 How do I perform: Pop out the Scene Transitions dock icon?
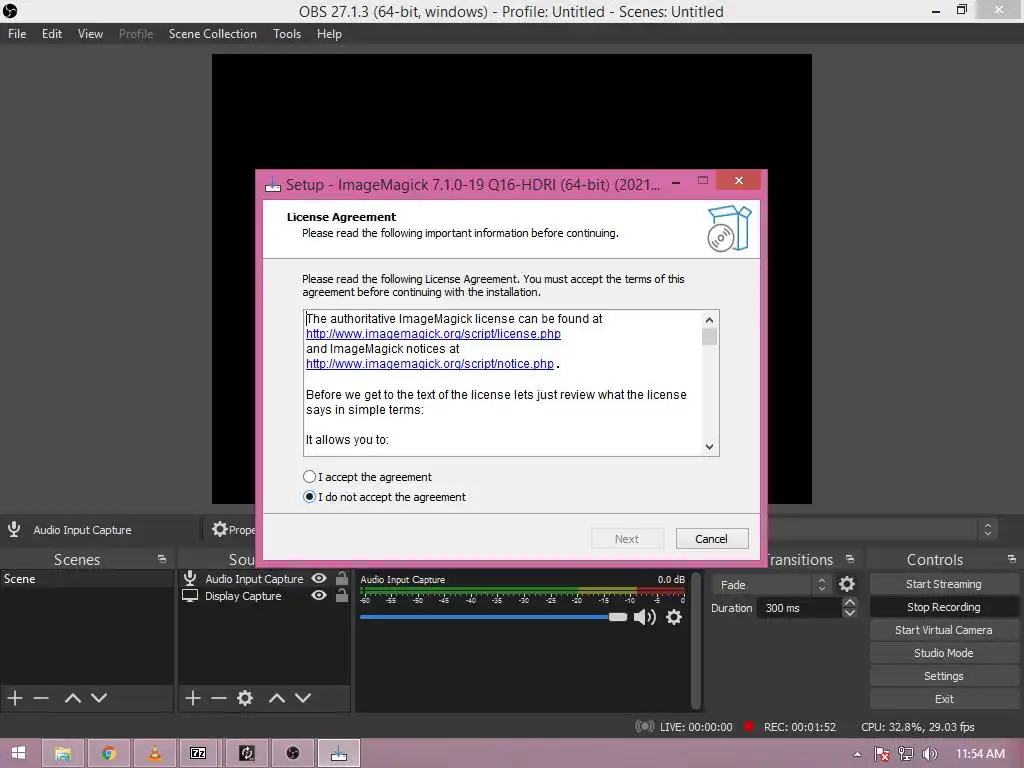[850, 559]
